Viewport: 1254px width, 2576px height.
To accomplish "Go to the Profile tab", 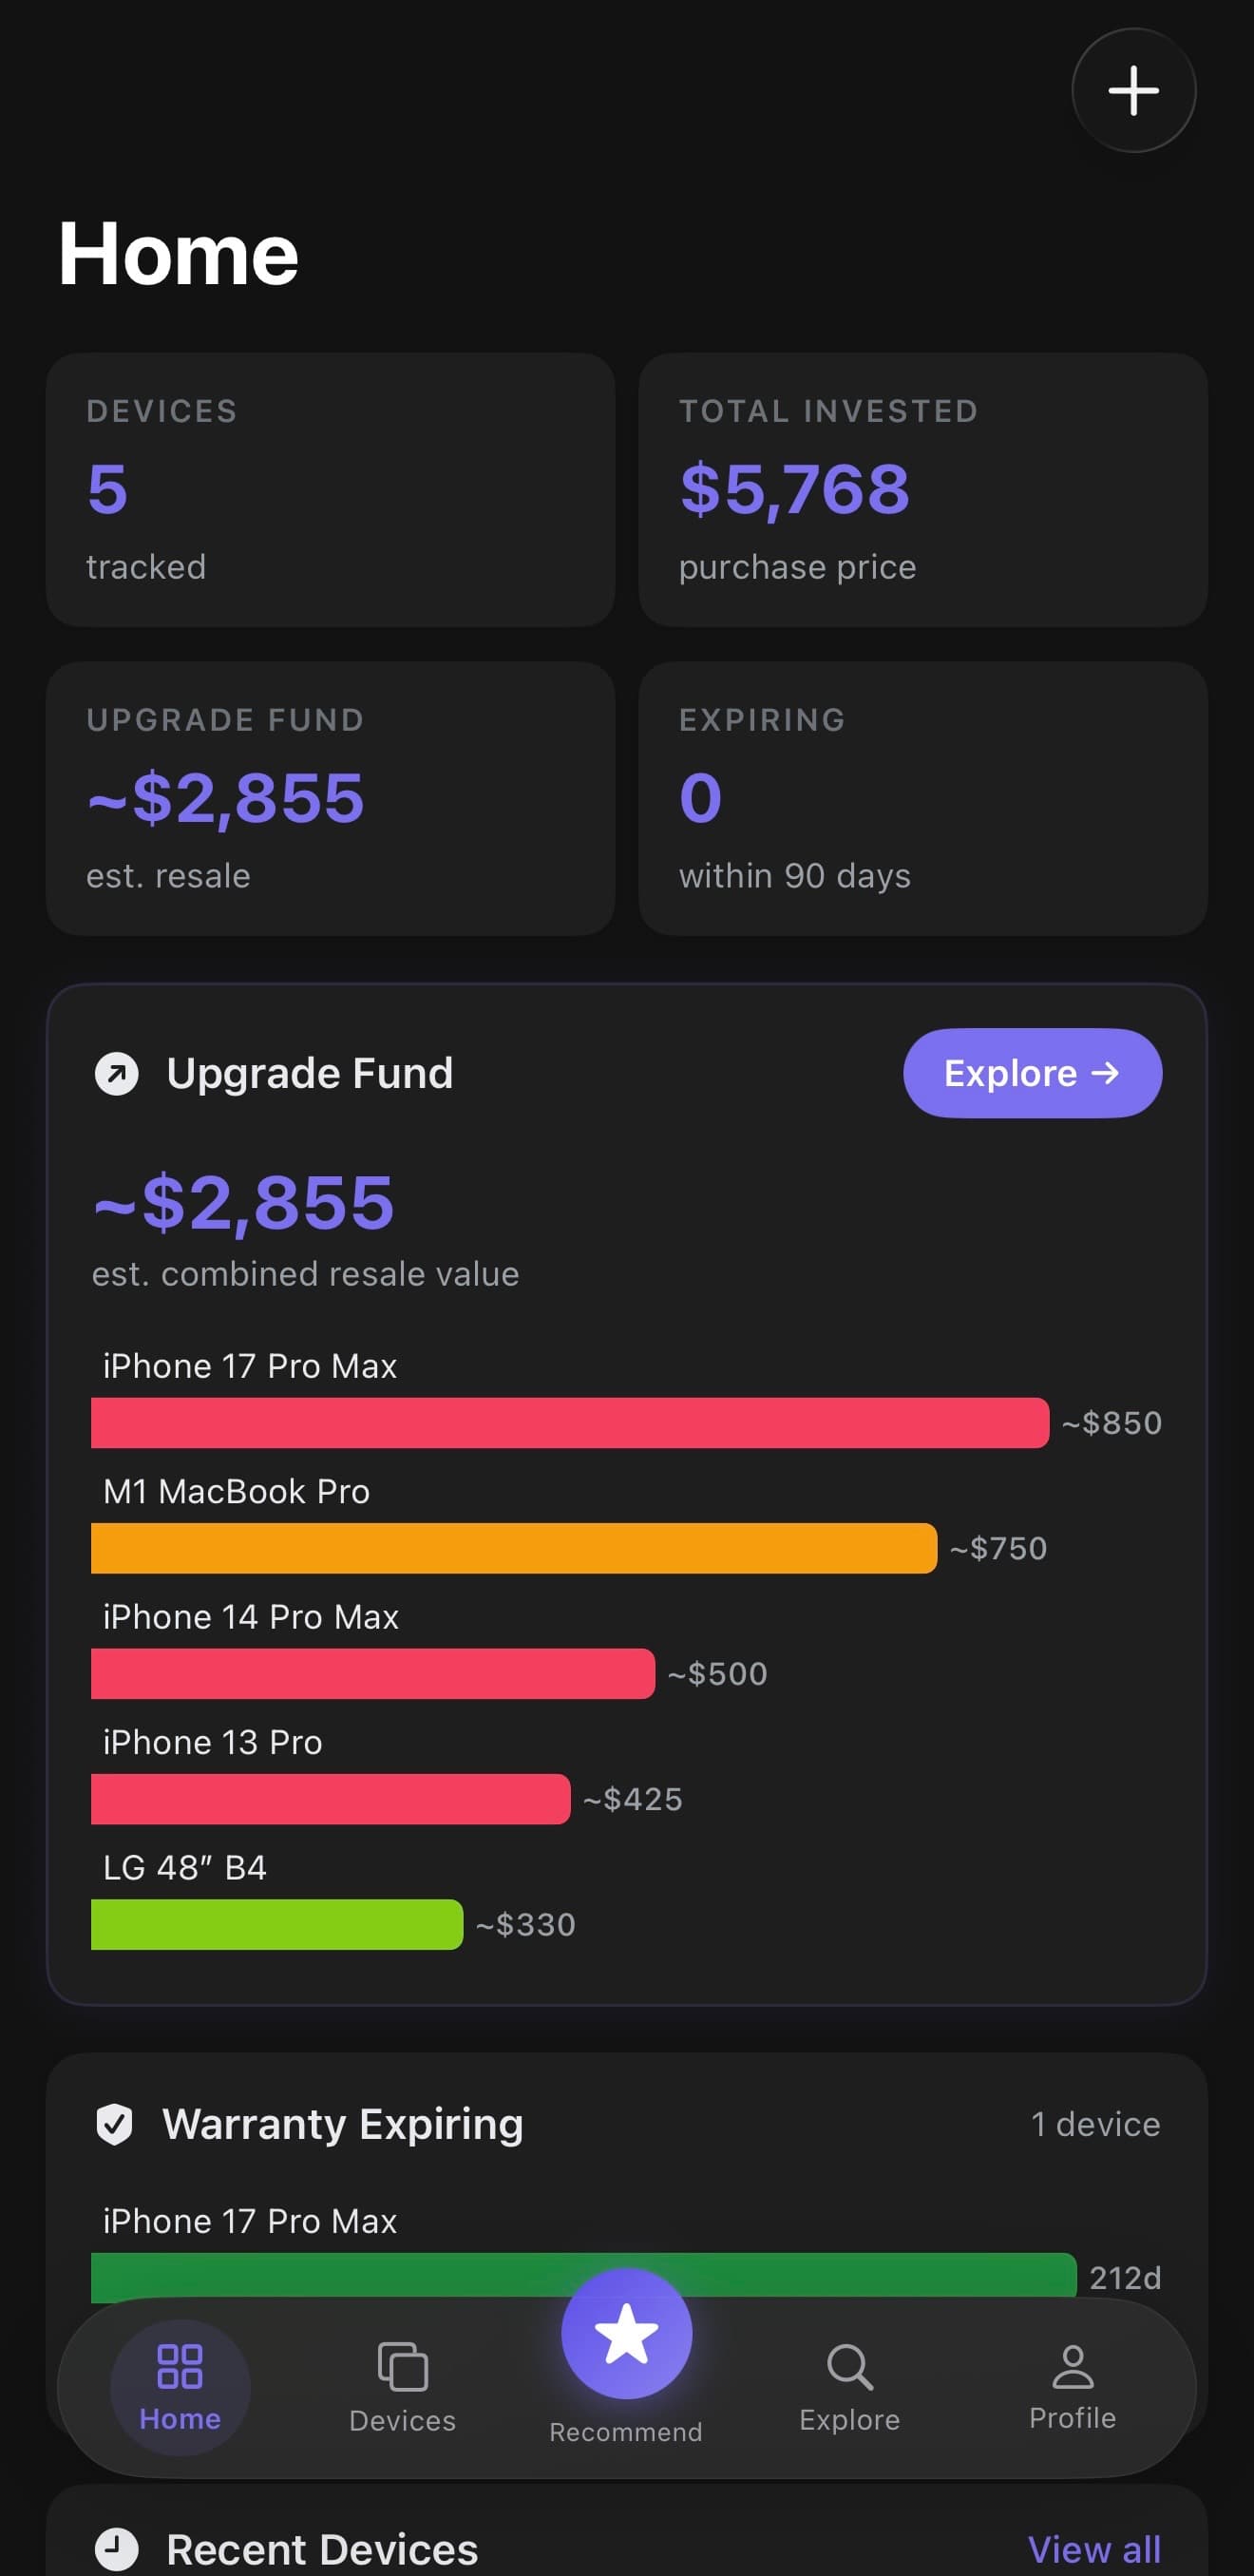I will pyautogui.click(x=1072, y=2388).
